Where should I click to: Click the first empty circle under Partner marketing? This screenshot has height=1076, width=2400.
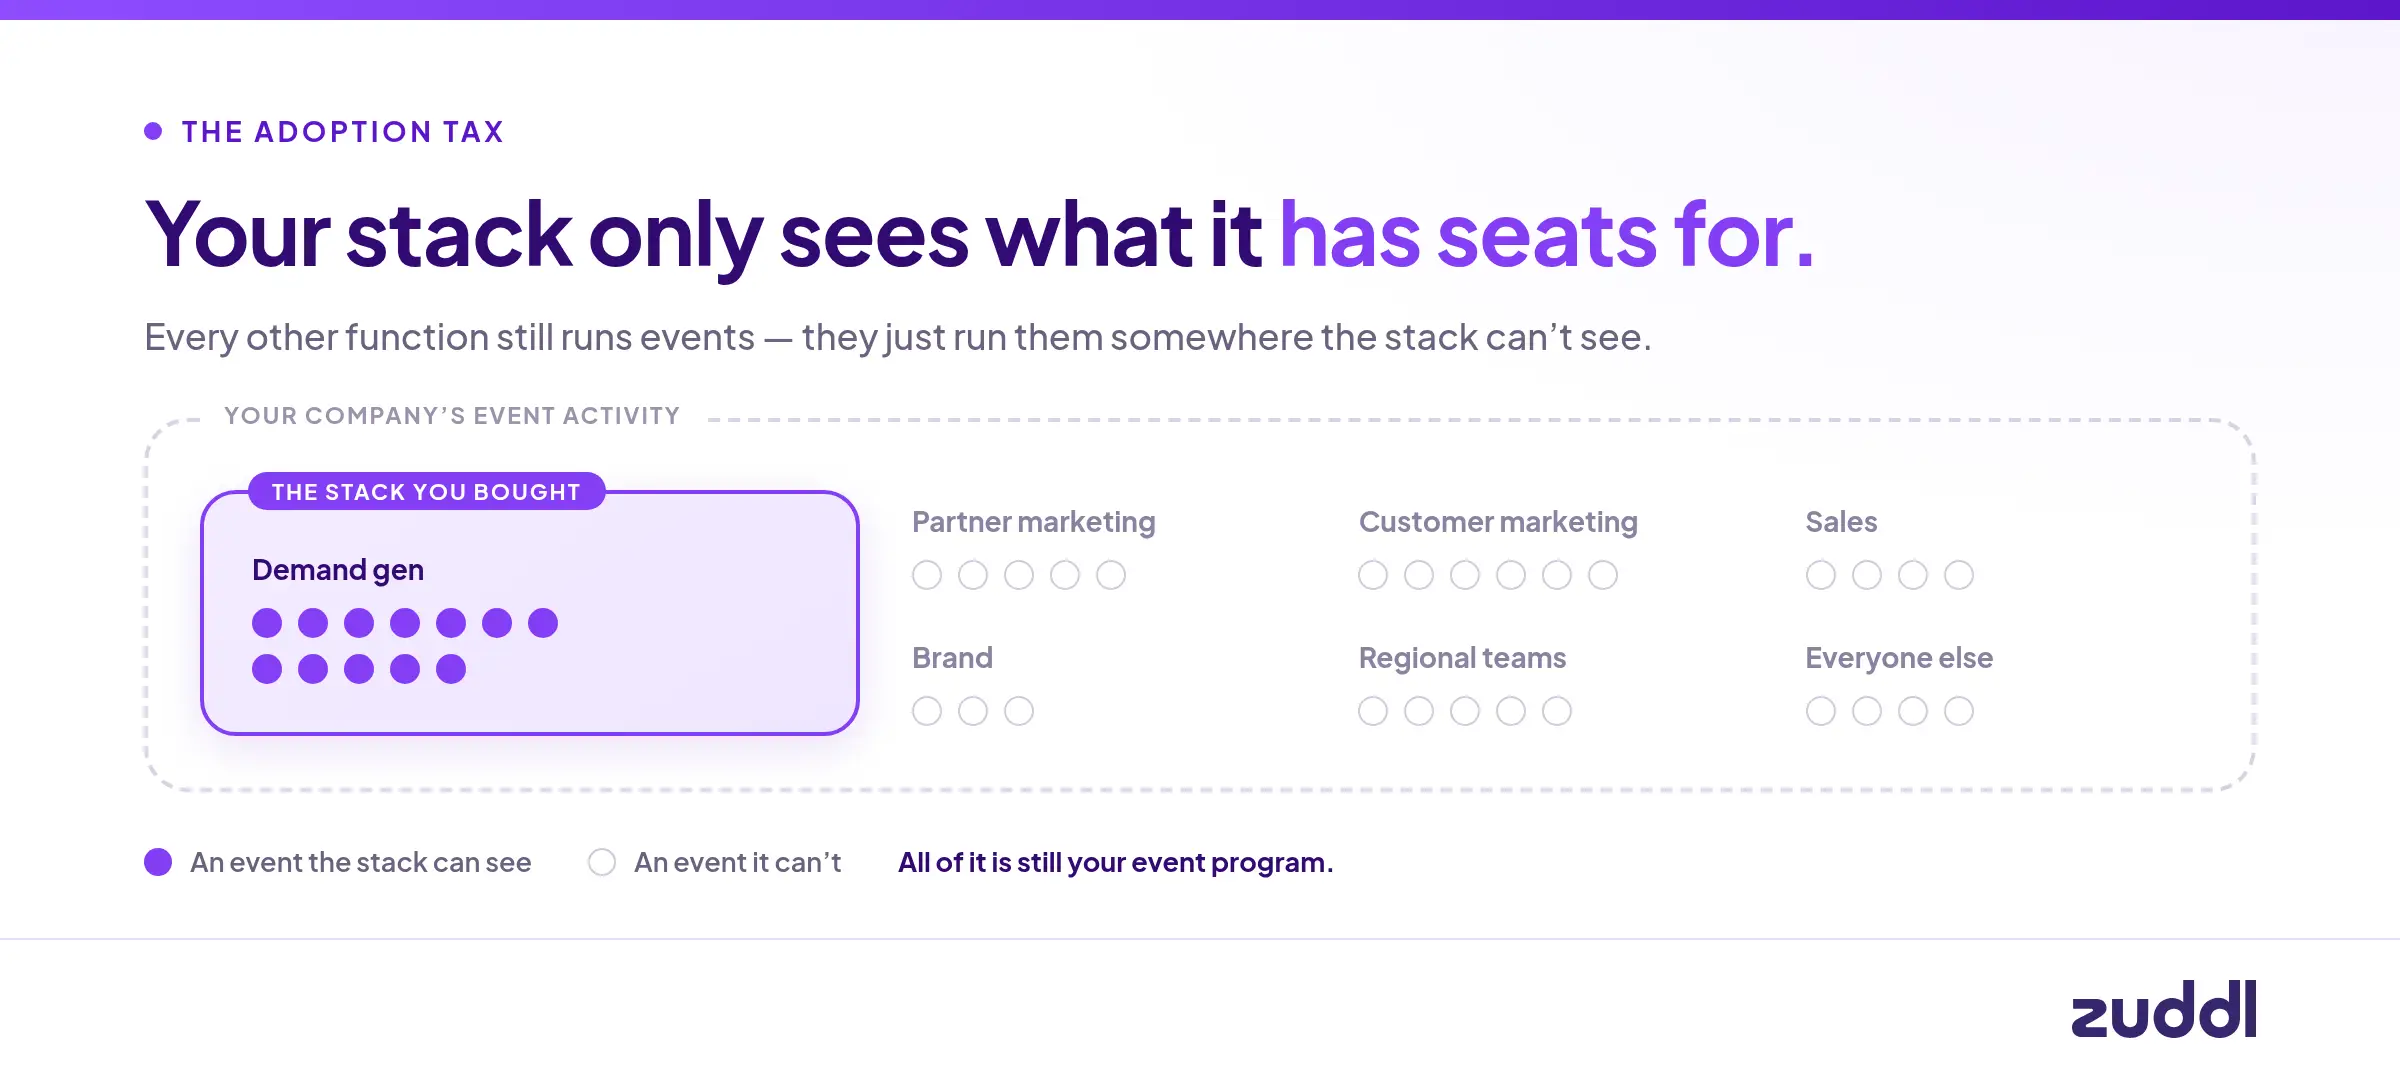(x=927, y=575)
